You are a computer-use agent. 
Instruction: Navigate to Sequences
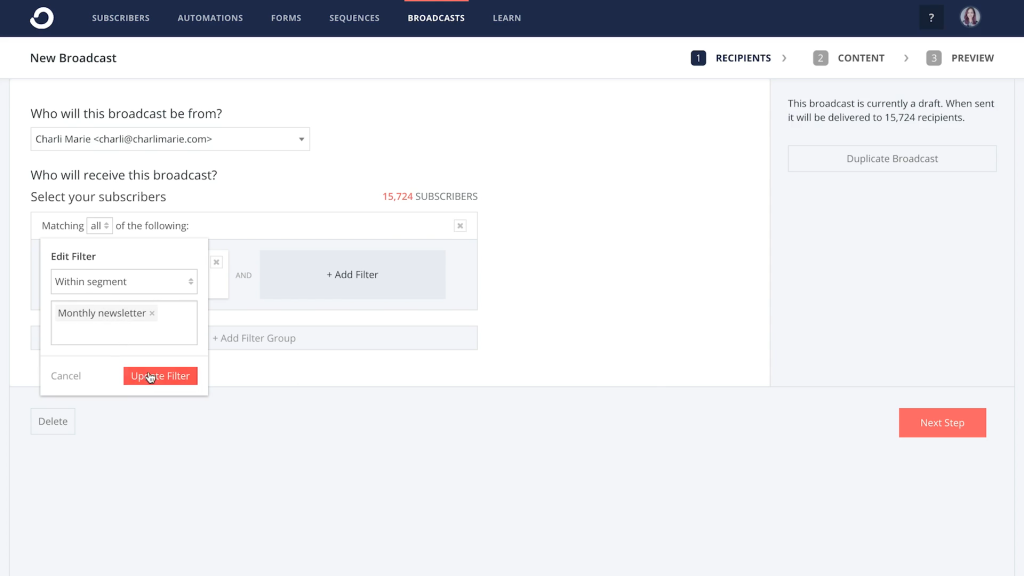click(x=354, y=18)
